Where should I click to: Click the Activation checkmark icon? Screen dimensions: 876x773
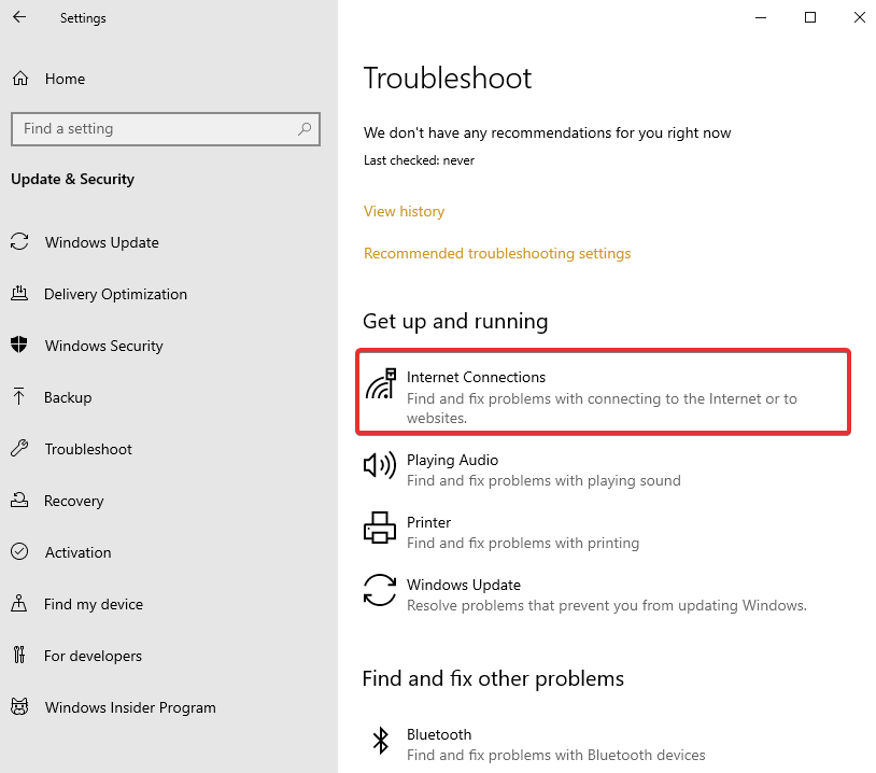tap(21, 552)
